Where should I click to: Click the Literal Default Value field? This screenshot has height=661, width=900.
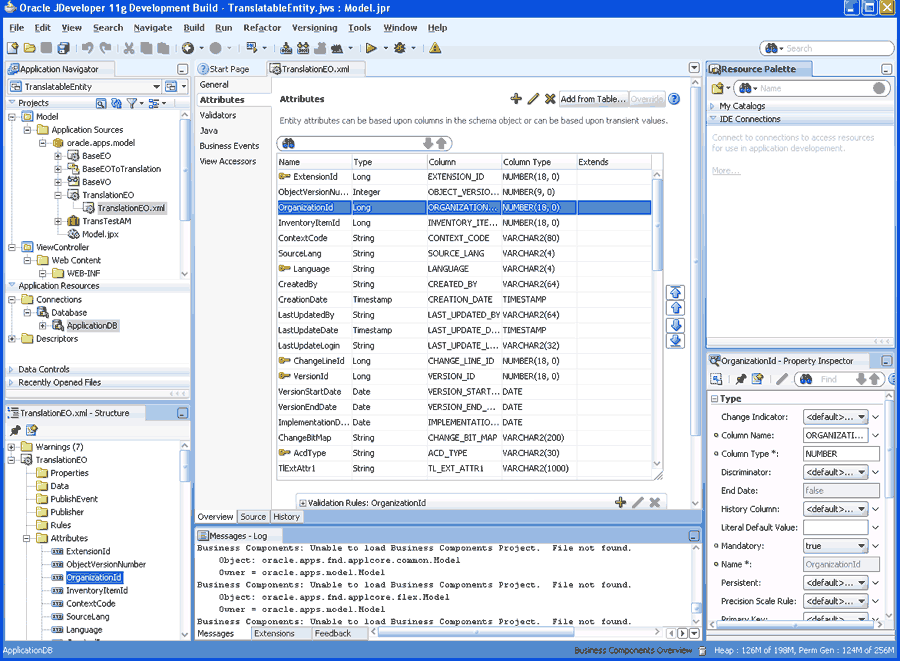click(x=836, y=527)
